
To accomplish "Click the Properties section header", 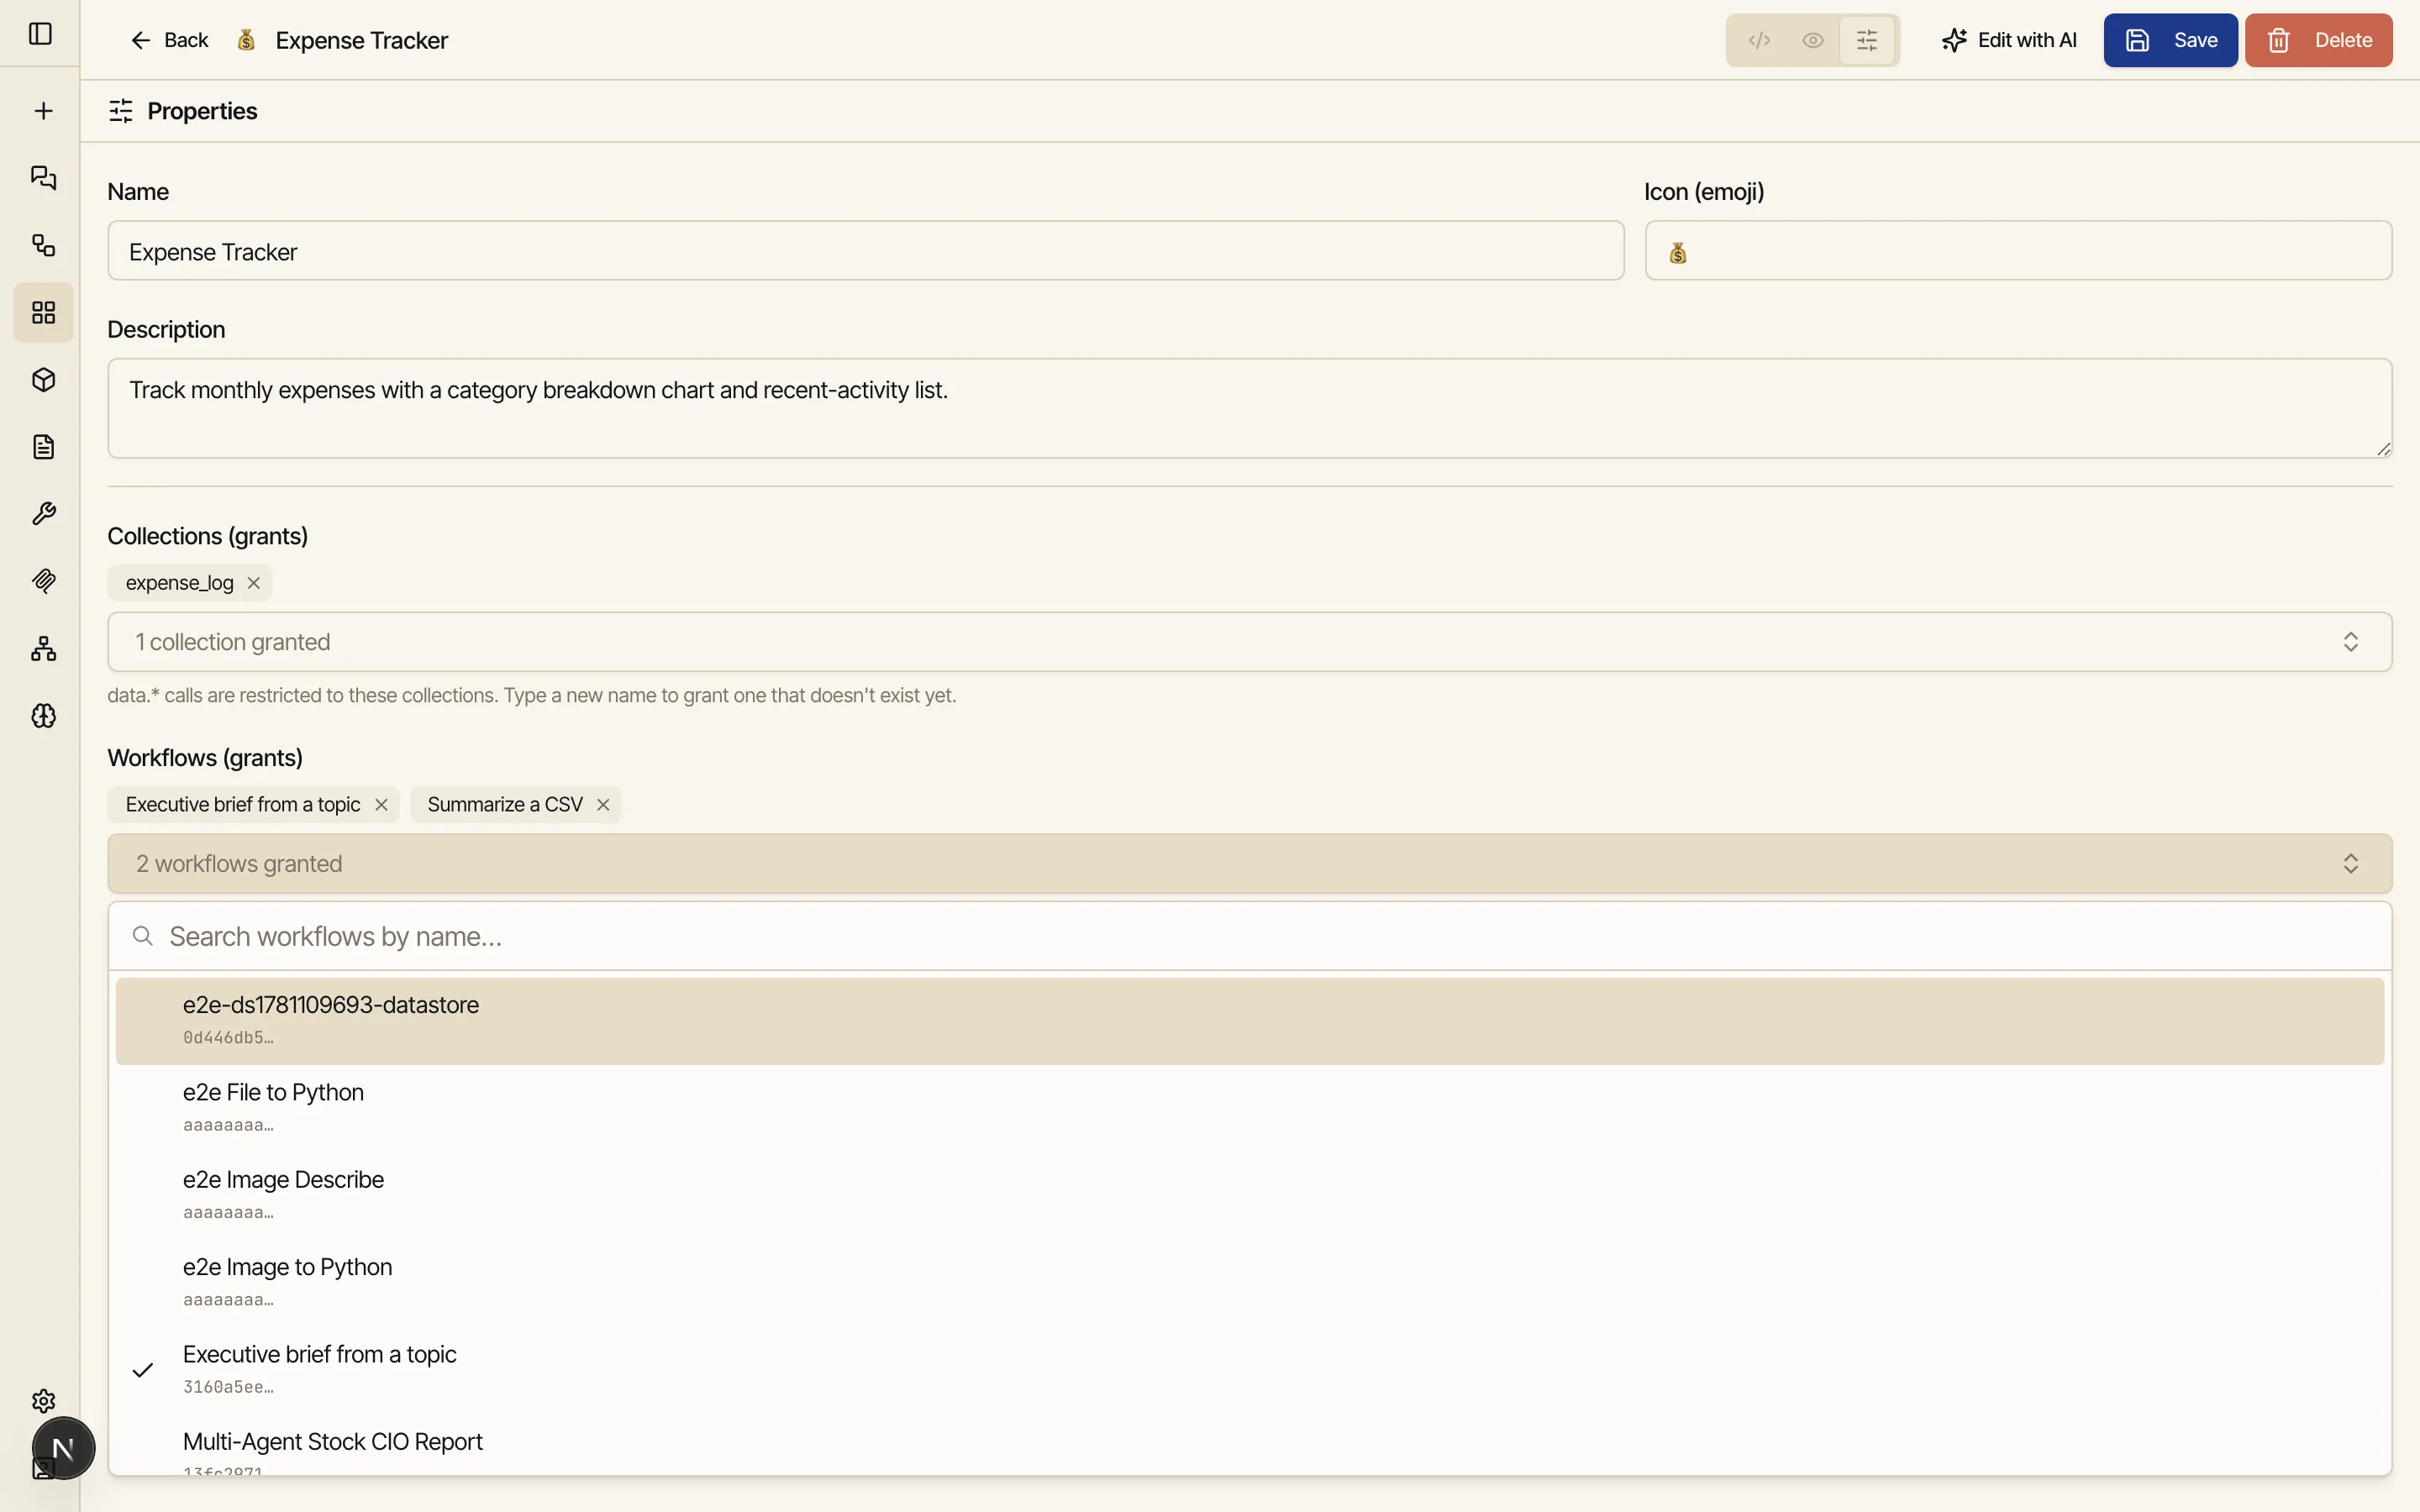I will point(183,111).
